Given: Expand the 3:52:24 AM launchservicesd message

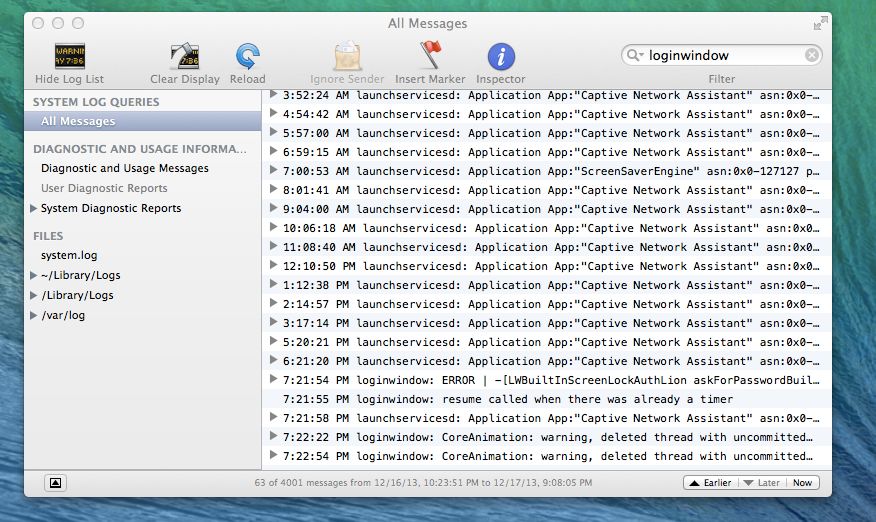Looking at the screenshot, I should click(273, 94).
